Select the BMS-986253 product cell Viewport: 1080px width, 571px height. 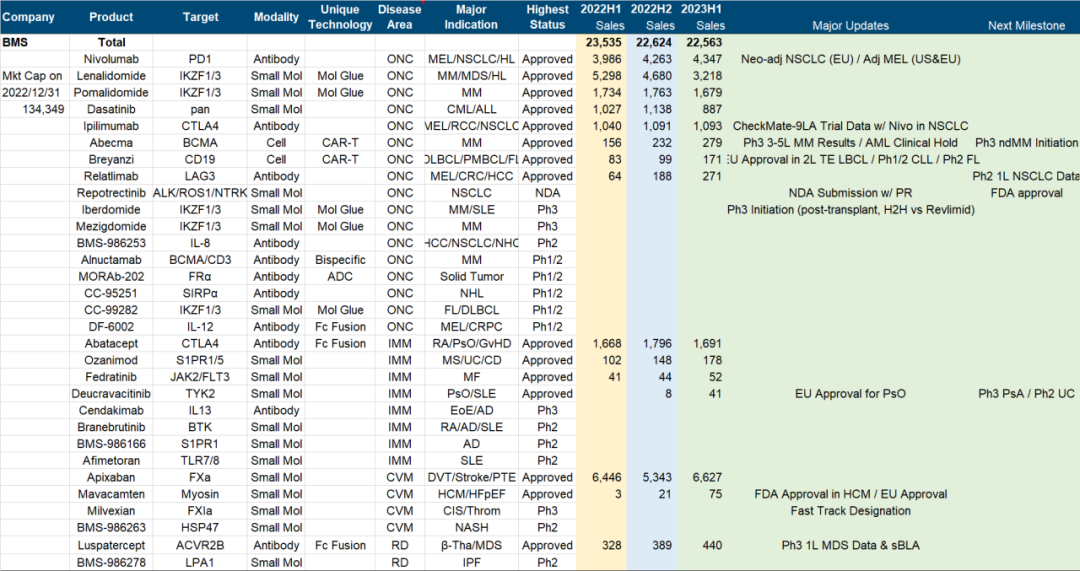tap(111, 243)
